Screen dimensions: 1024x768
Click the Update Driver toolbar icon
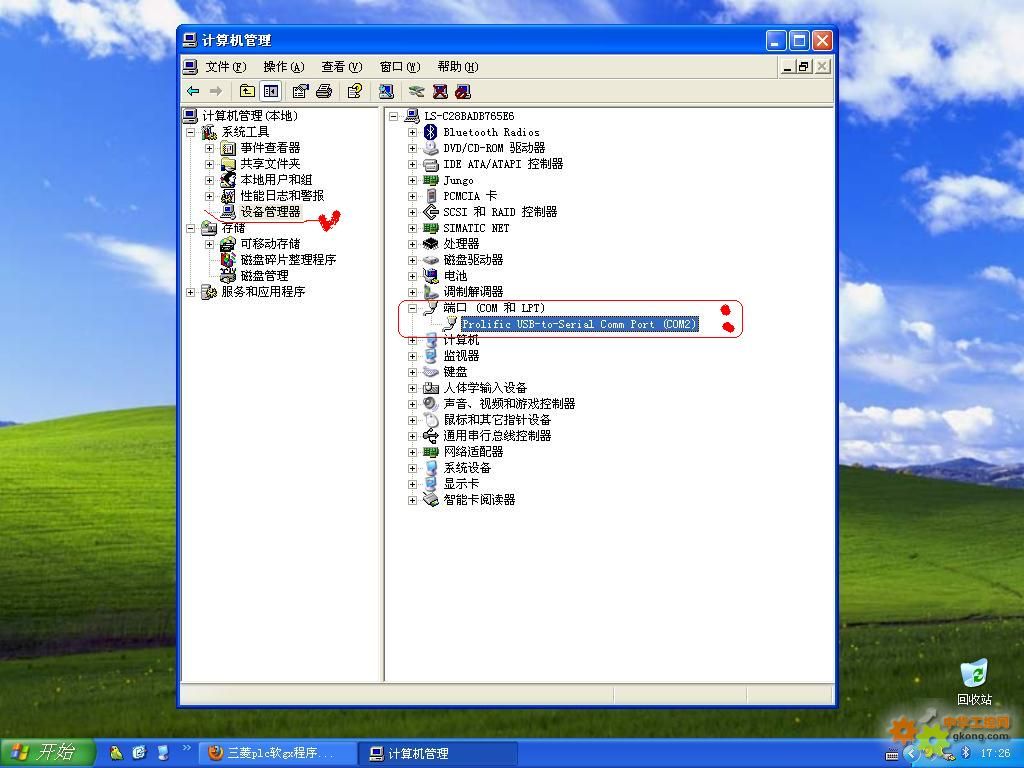(416, 91)
